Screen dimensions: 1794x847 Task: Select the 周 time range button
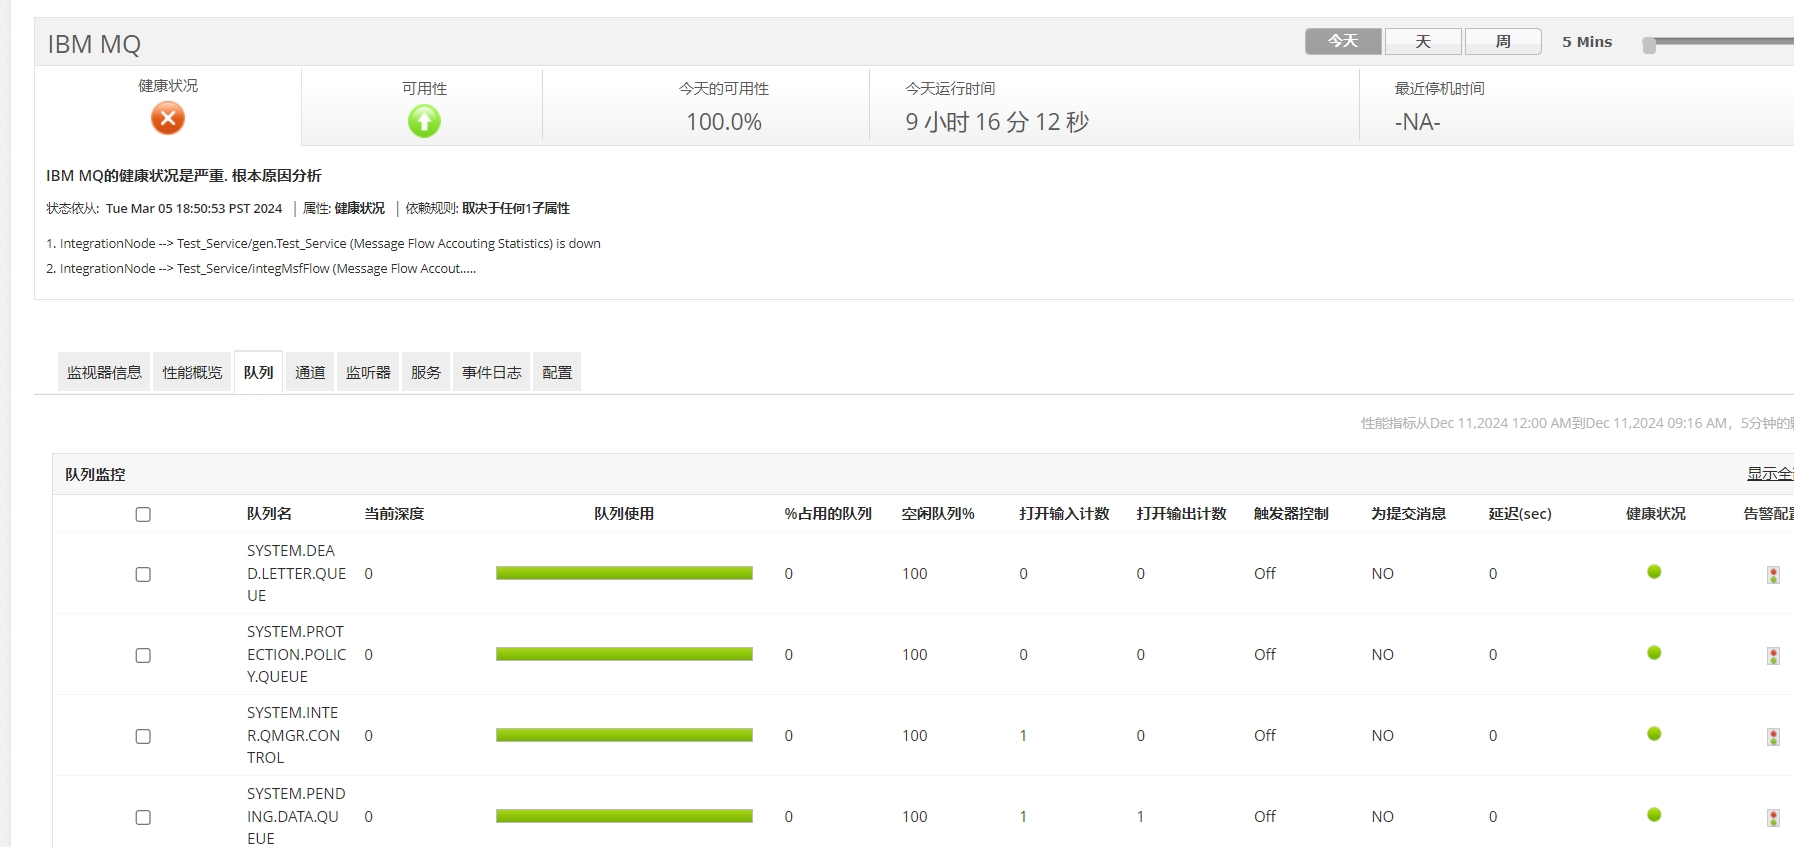(x=1503, y=41)
